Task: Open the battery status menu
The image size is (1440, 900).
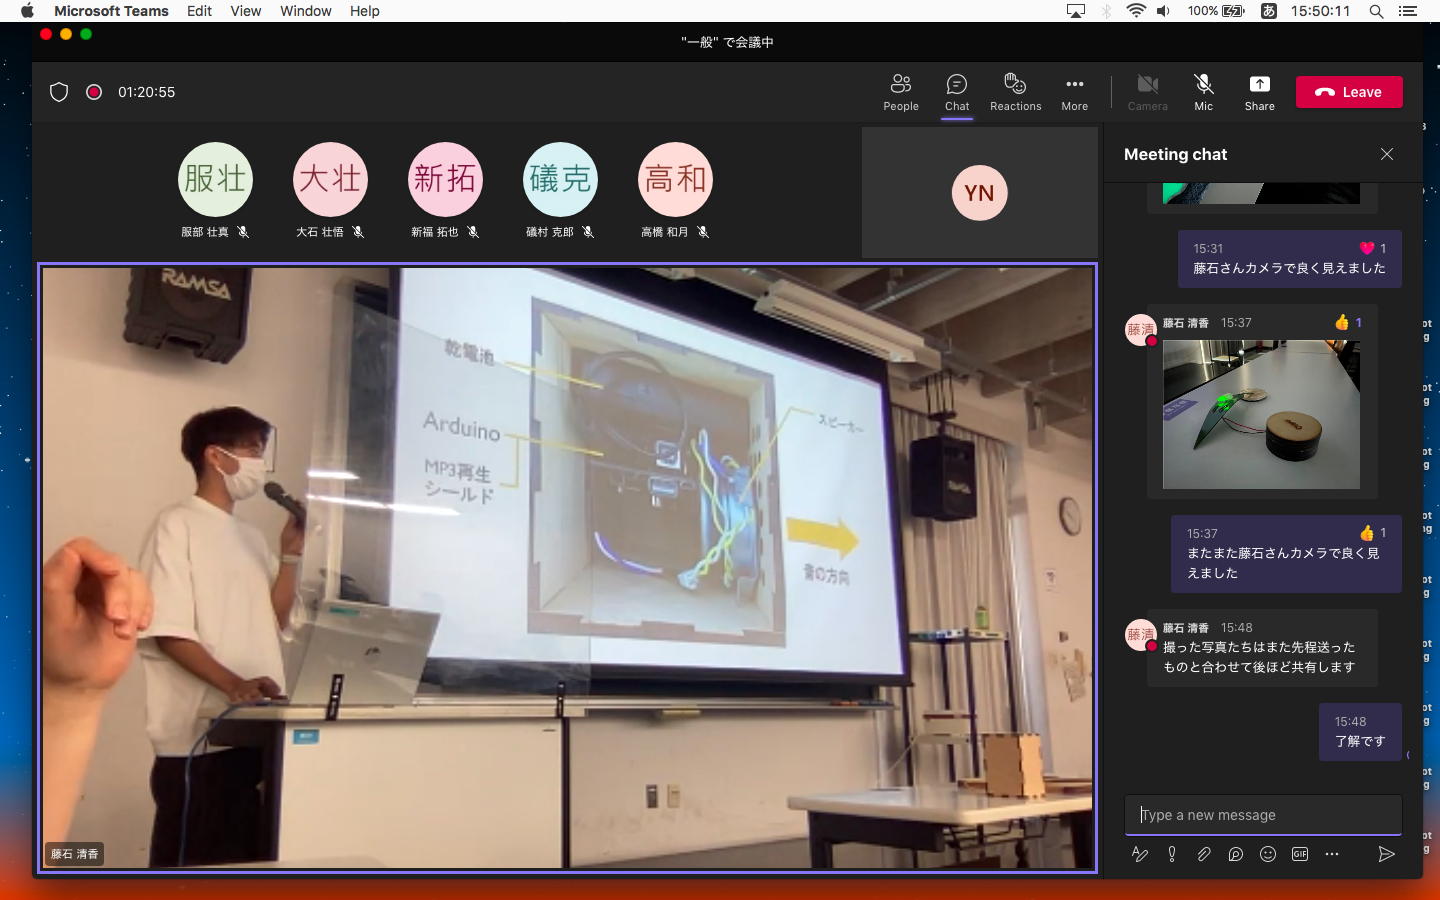Action: (x=1216, y=11)
